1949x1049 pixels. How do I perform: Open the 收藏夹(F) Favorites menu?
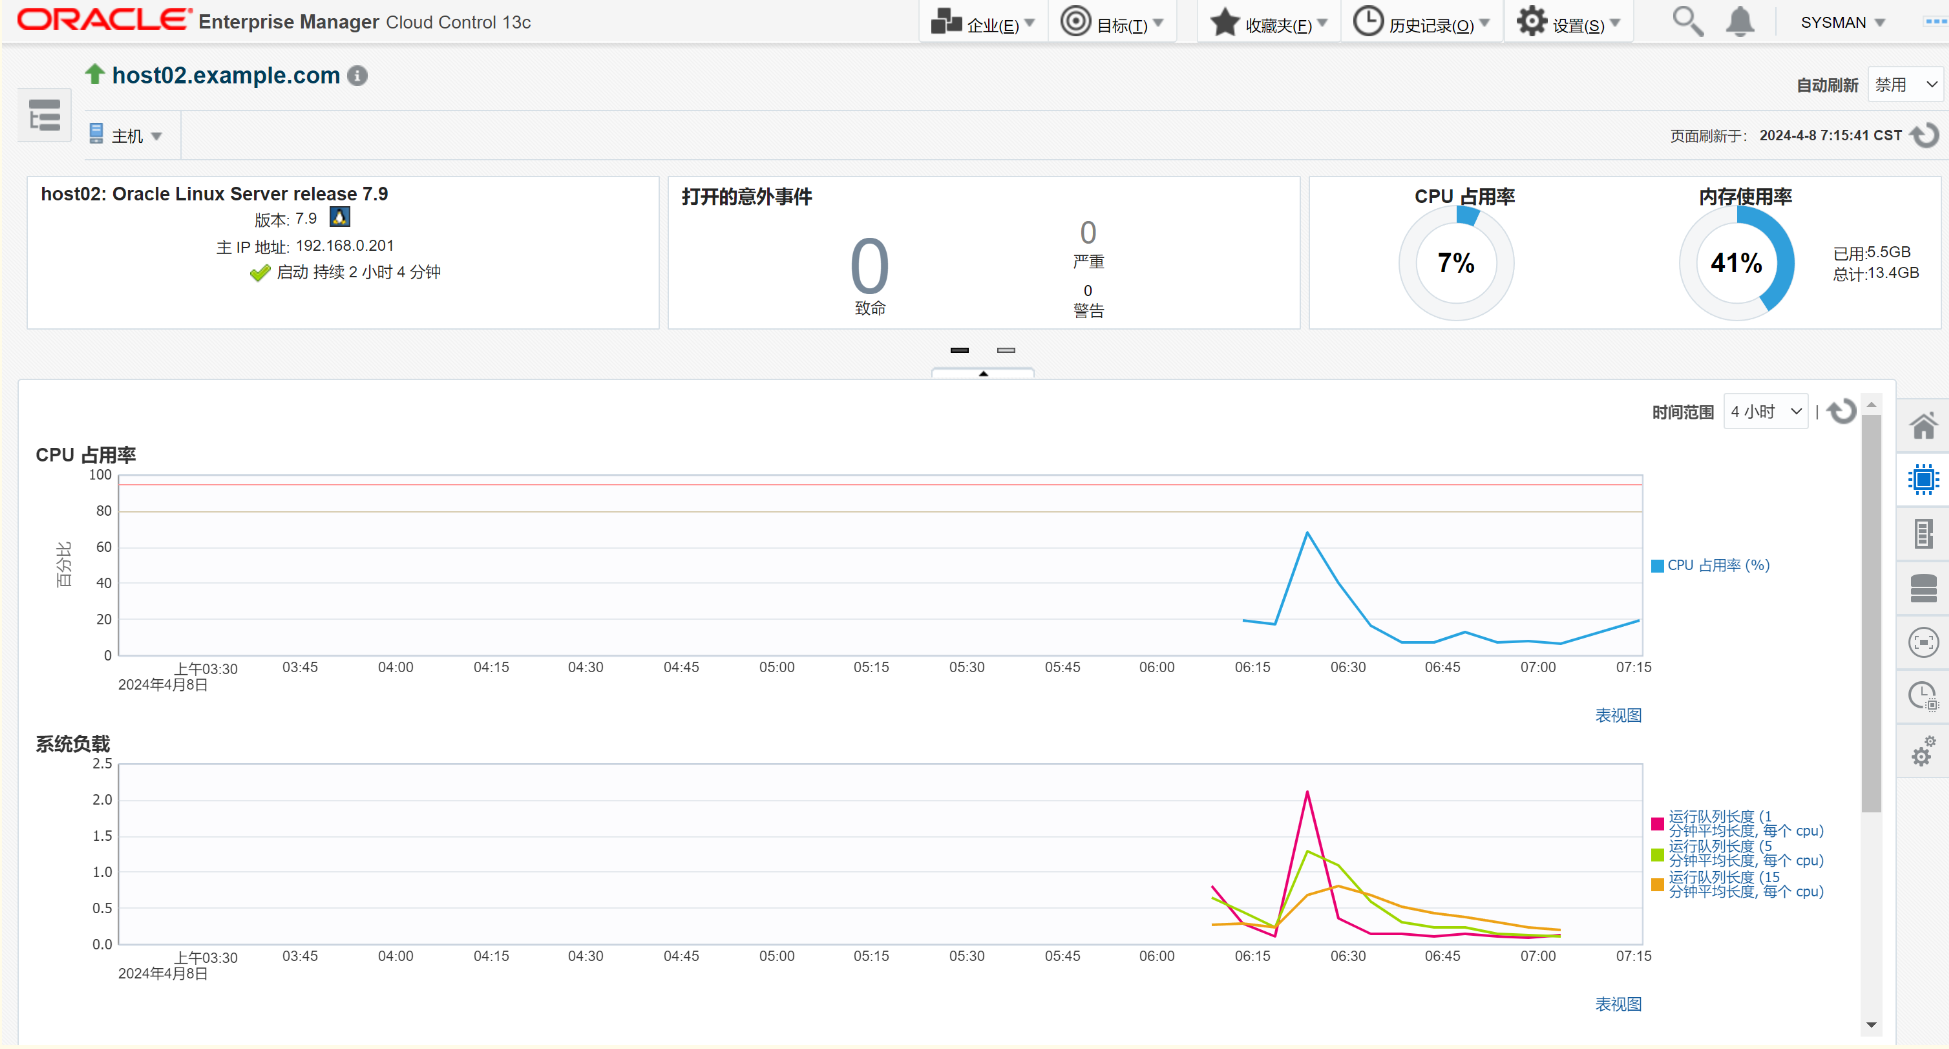(1268, 22)
